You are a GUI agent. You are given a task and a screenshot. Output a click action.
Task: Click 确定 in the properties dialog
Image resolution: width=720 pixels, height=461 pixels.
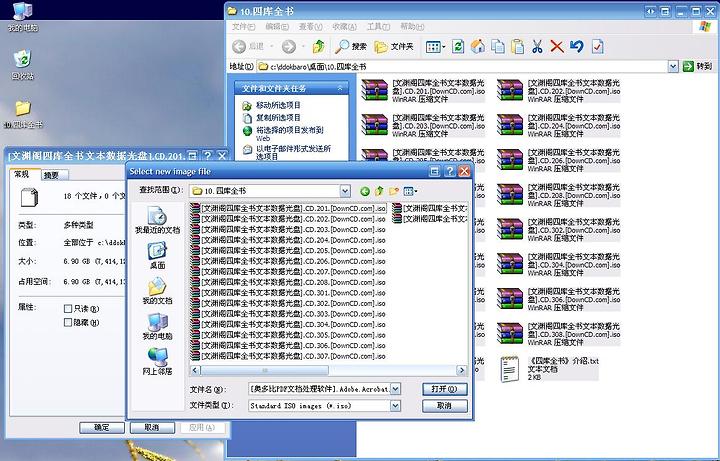(x=102, y=427)
